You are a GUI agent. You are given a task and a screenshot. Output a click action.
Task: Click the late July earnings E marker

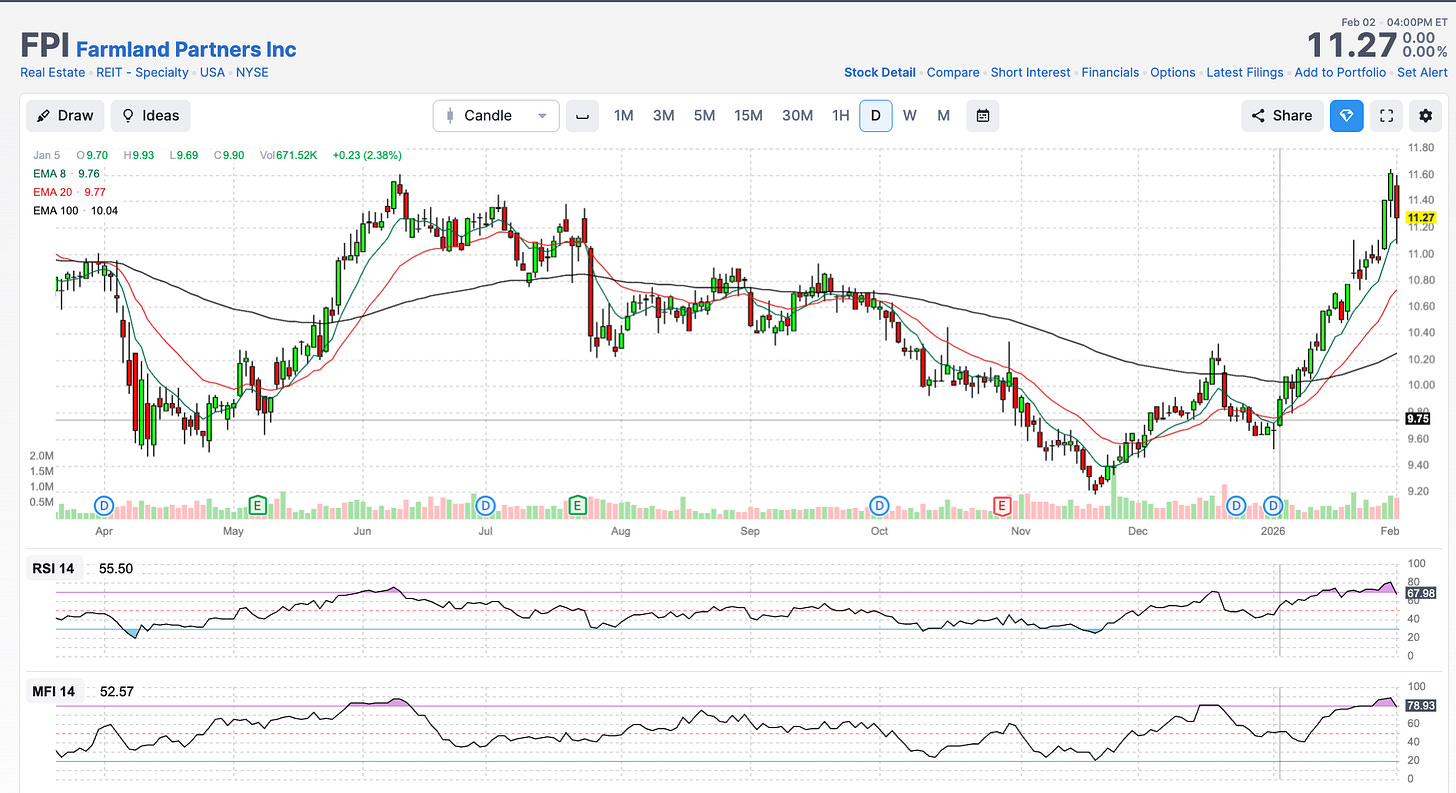click(x=578, y=505)
